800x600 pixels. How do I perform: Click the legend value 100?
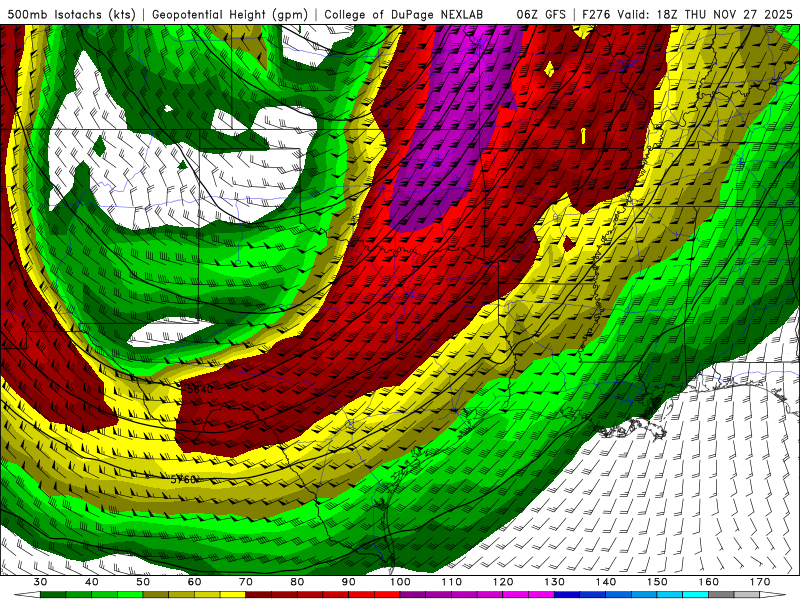(401, 582)
